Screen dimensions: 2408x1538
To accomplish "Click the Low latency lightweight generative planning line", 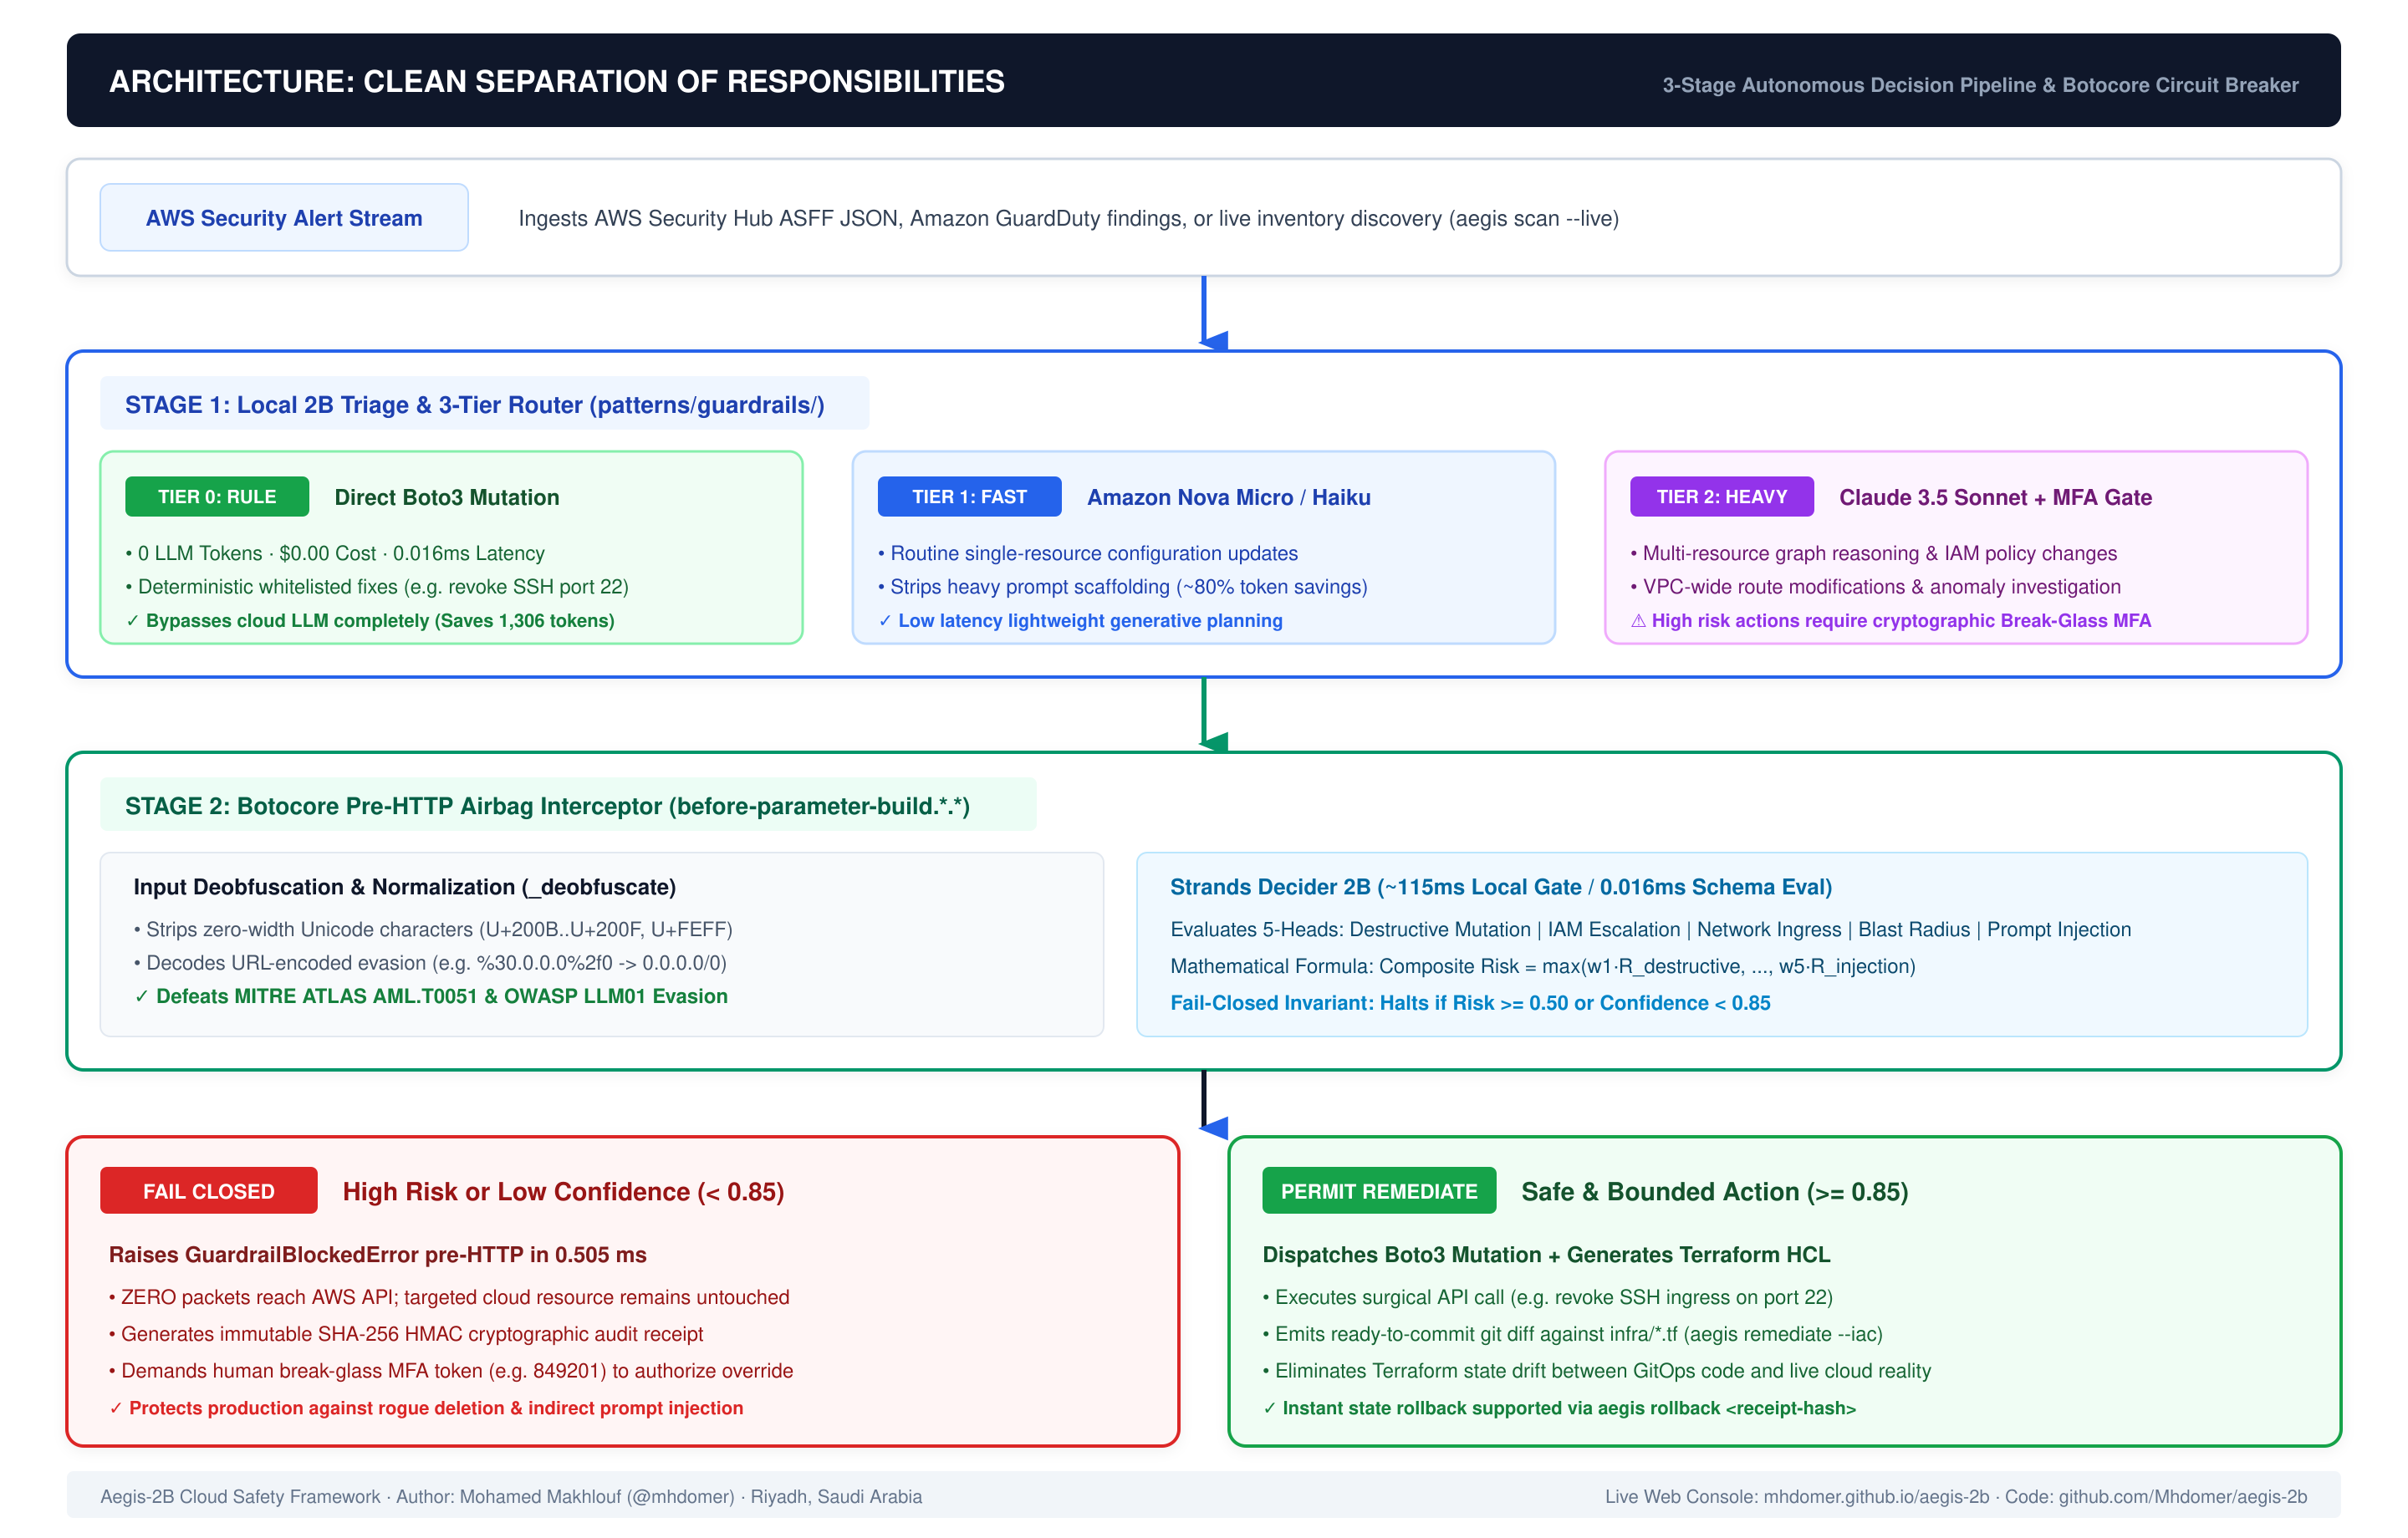I will 1080,620.
